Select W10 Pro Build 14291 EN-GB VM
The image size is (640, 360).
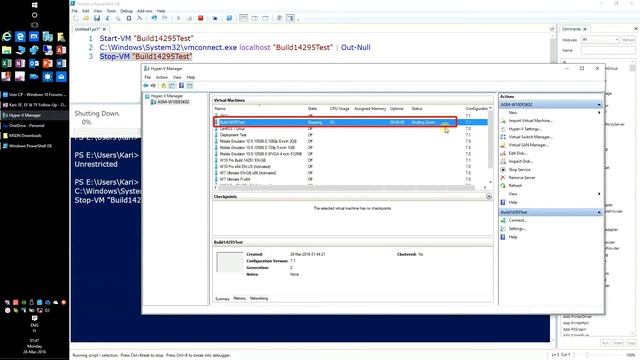[x=242, y=160]
